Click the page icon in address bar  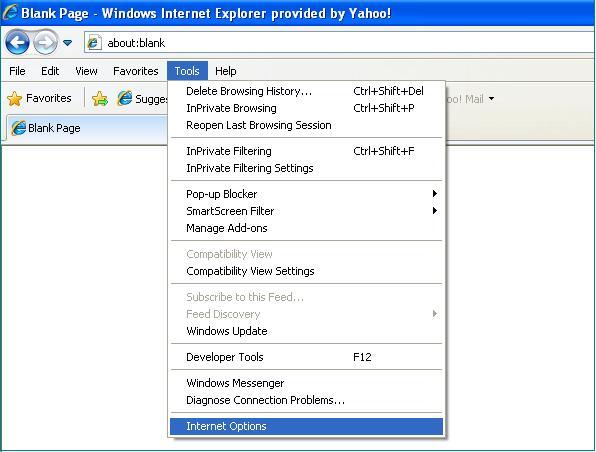point(94,43)
